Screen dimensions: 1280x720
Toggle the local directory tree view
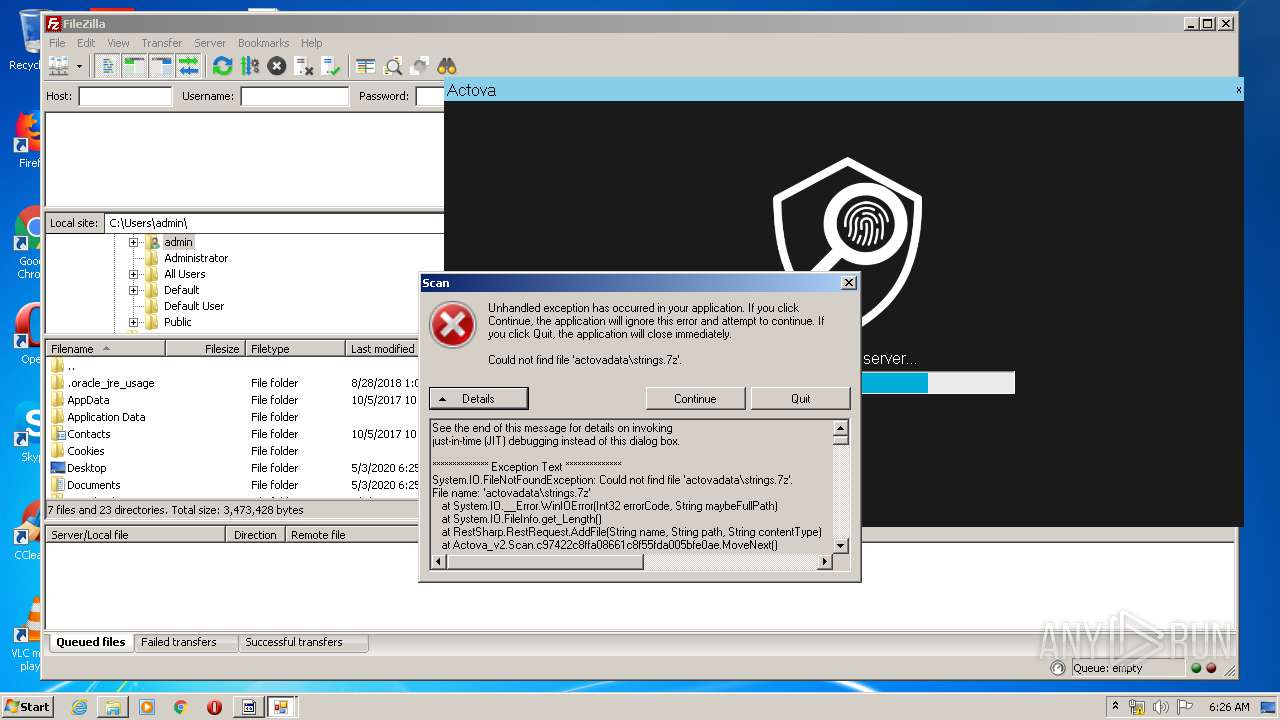(134, 66)
